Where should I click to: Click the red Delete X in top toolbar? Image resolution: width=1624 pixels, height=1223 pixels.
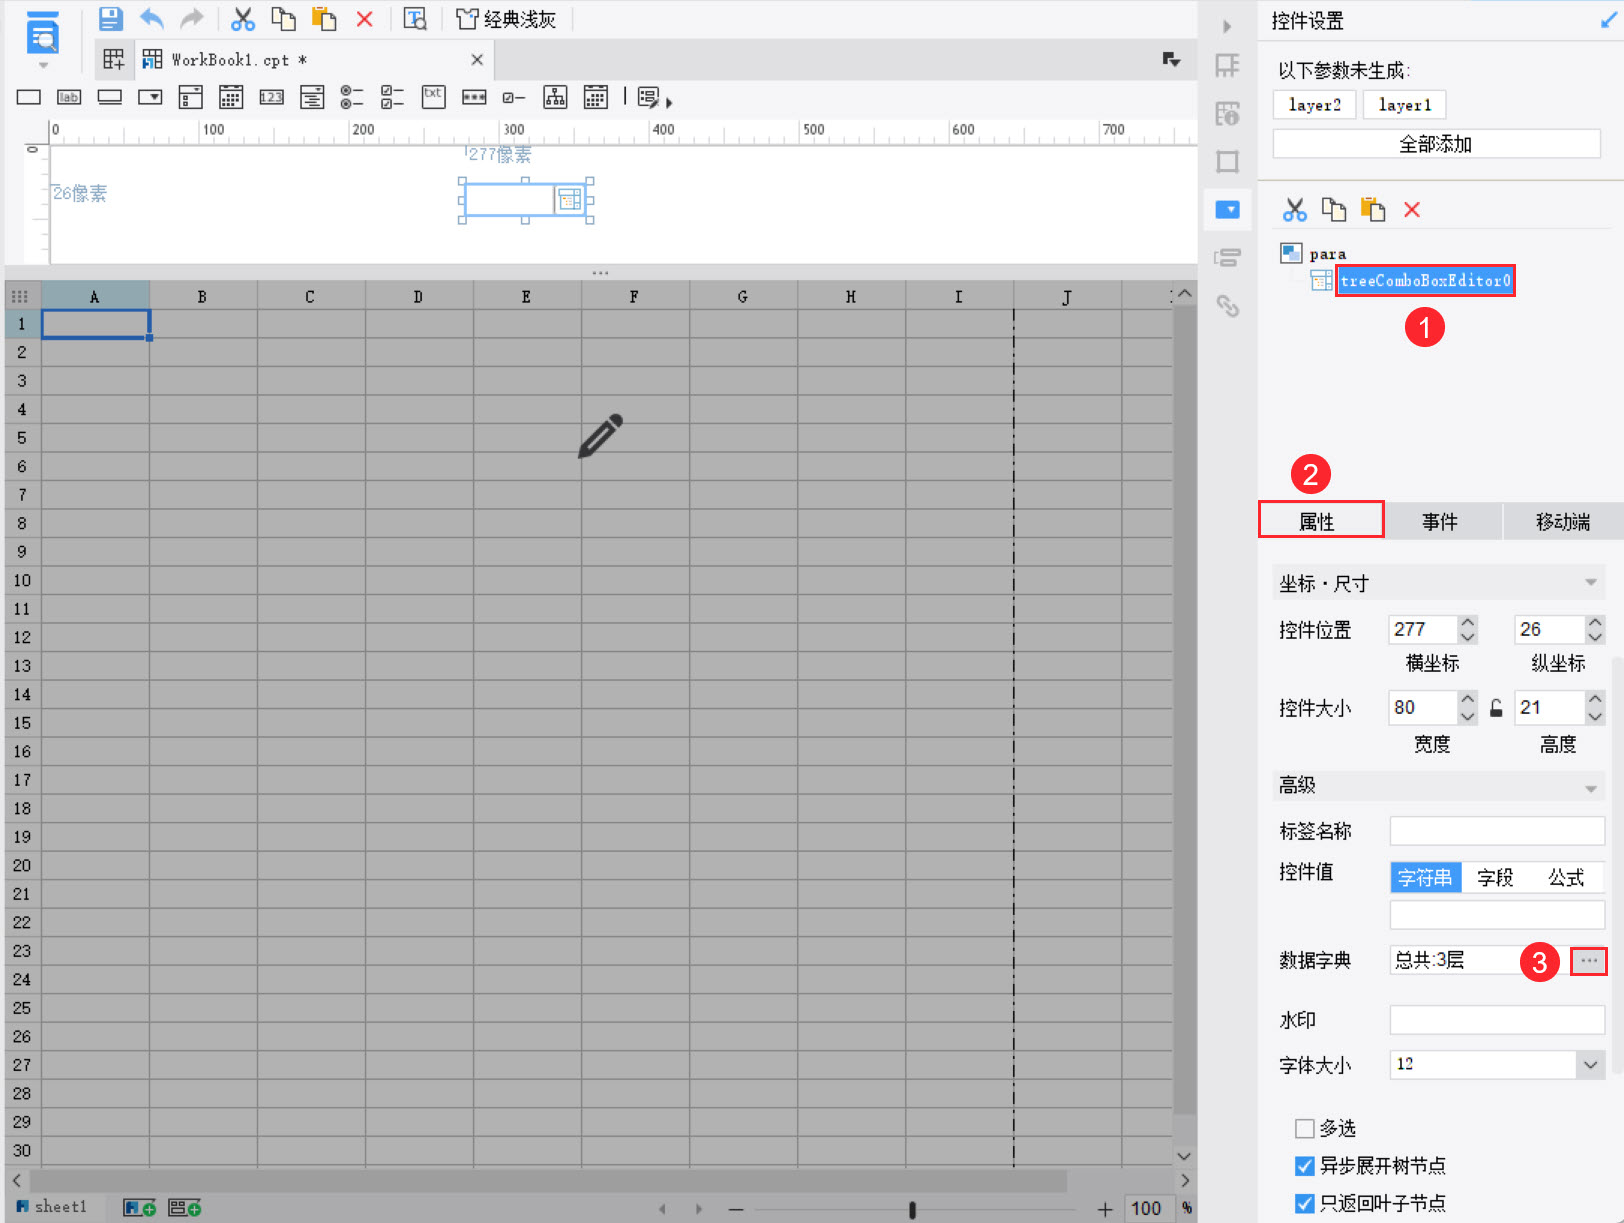(364, 19)
